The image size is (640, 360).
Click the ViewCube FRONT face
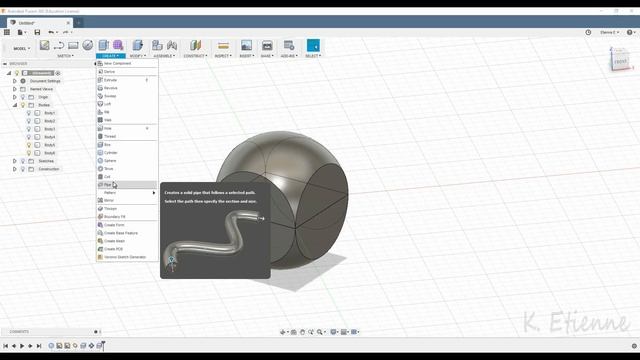620,61
